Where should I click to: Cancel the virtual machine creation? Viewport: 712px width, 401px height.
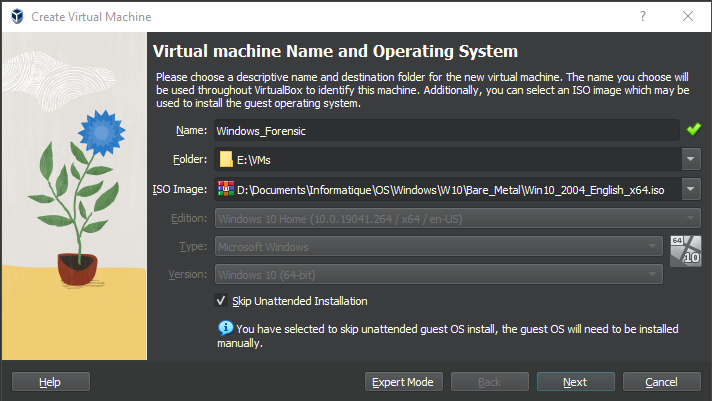661,382
